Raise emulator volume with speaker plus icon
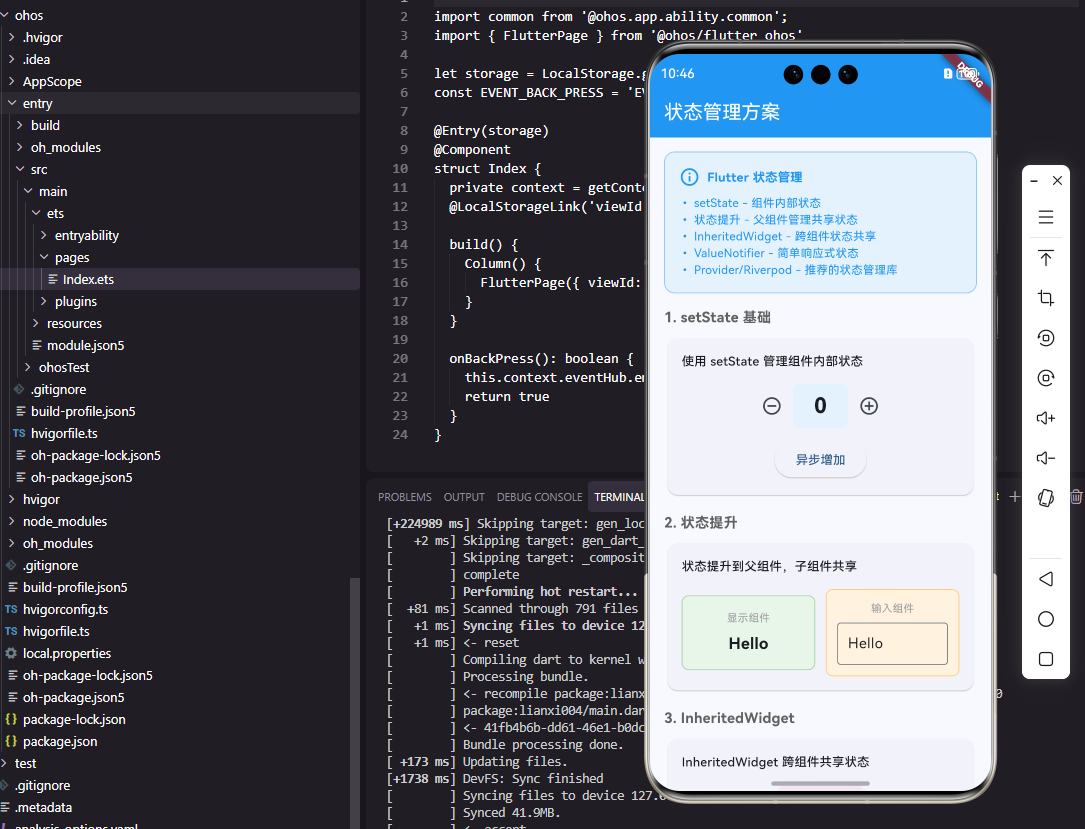The image size is (1085, 829). pyautogui.click(x=1046, y=418)
